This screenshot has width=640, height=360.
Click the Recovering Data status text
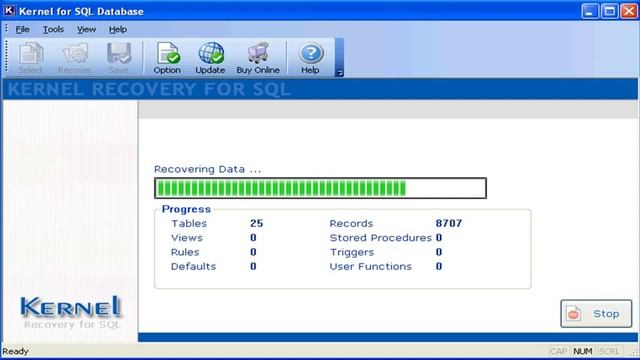coord(208,169)
